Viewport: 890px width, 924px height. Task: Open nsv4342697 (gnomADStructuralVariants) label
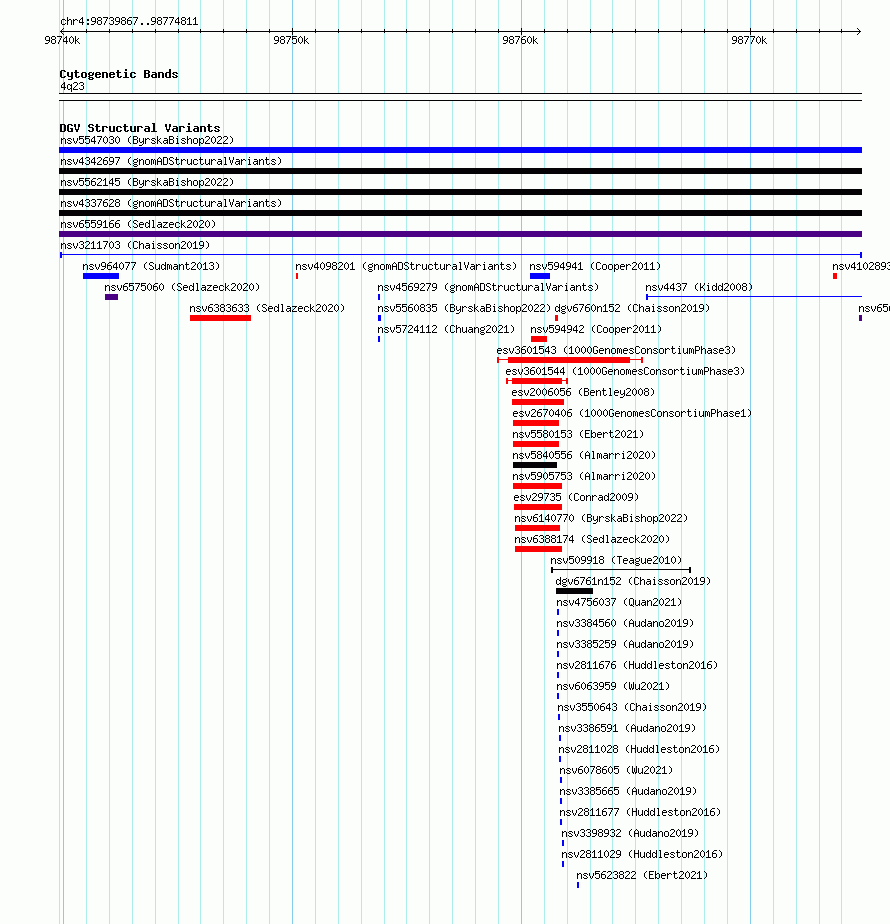[x=171, y=161]
